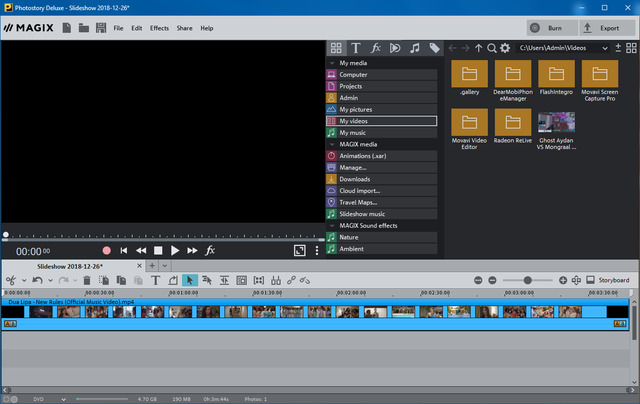Undo the last action
The image size is (640, 404).
pos(38,280)
